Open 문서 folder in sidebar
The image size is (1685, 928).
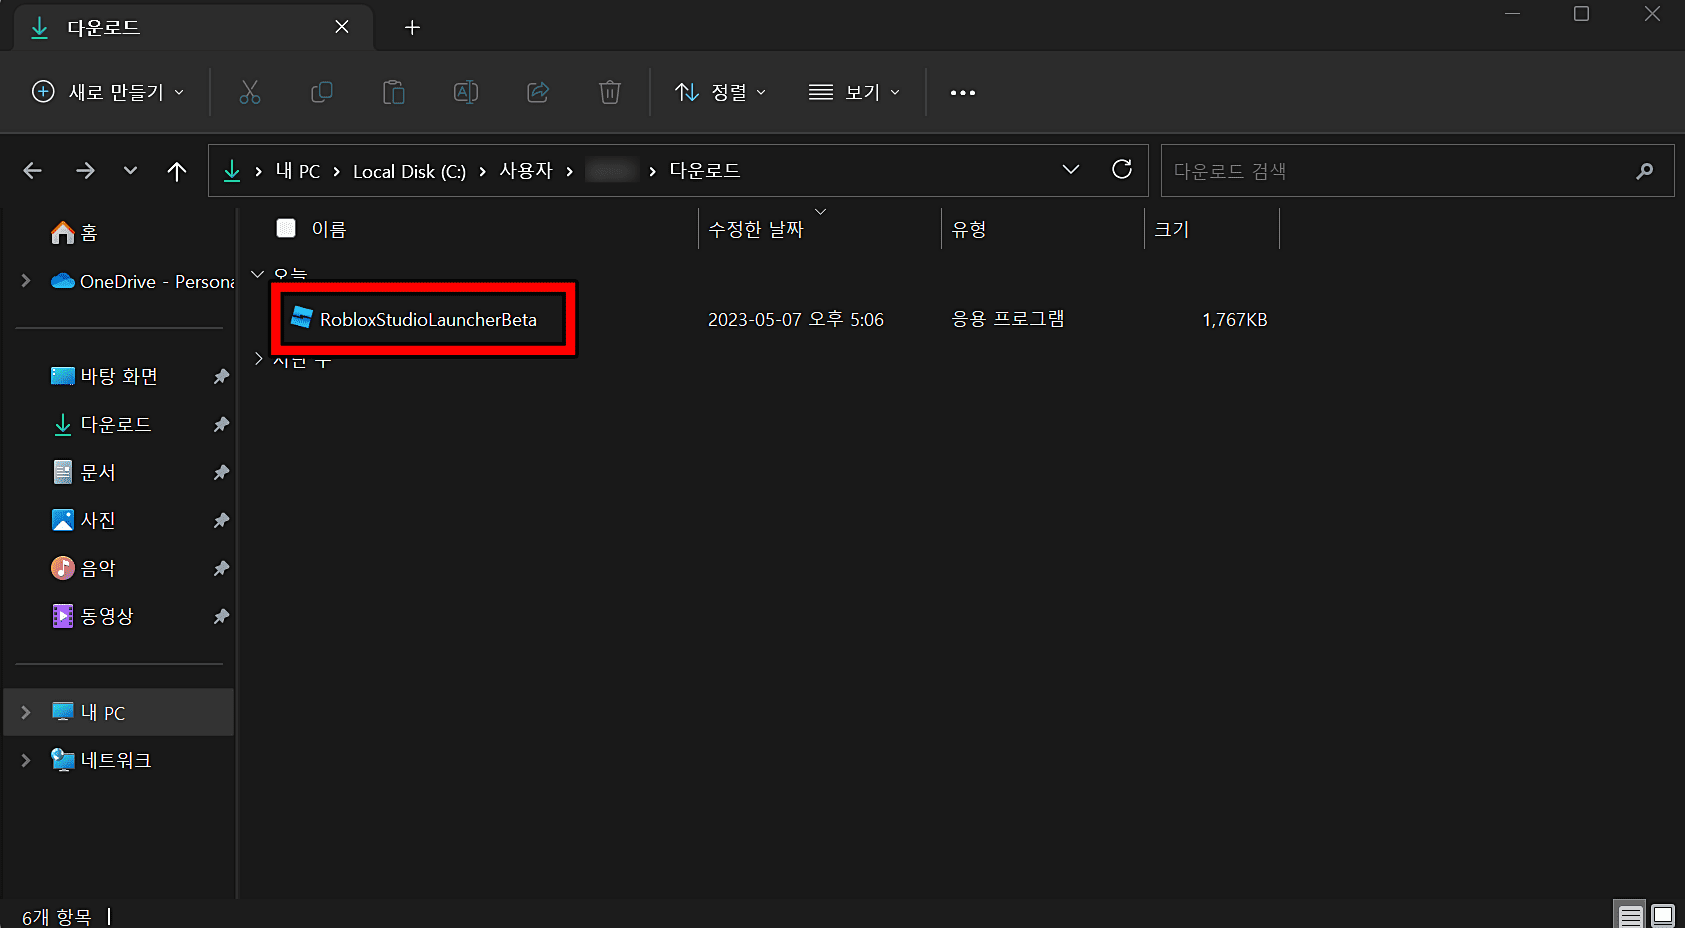click(84, 472)
